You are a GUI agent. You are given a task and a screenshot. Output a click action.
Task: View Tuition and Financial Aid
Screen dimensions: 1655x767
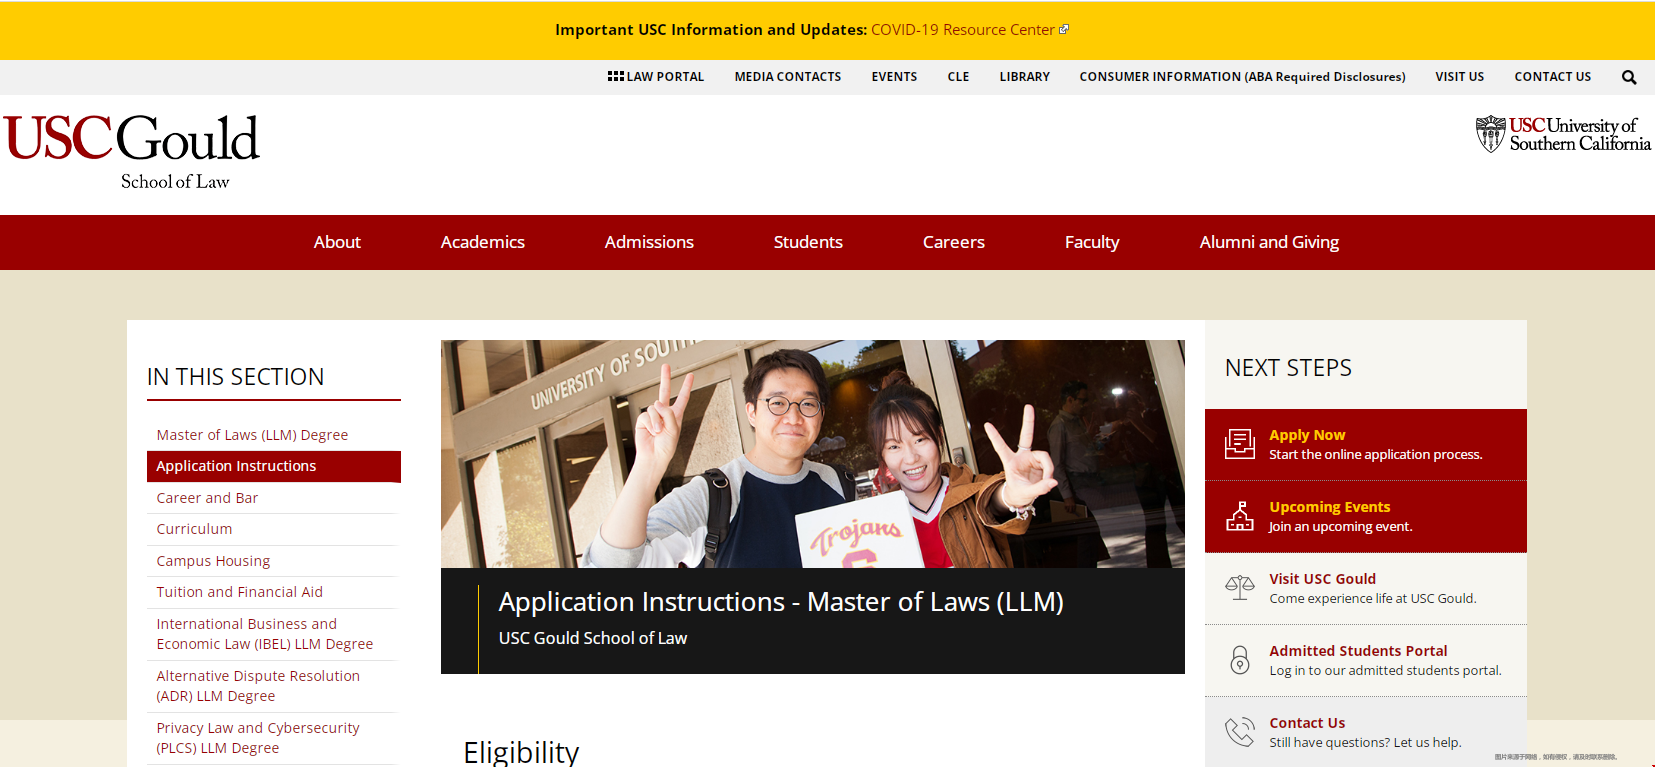tap(239, 592)
